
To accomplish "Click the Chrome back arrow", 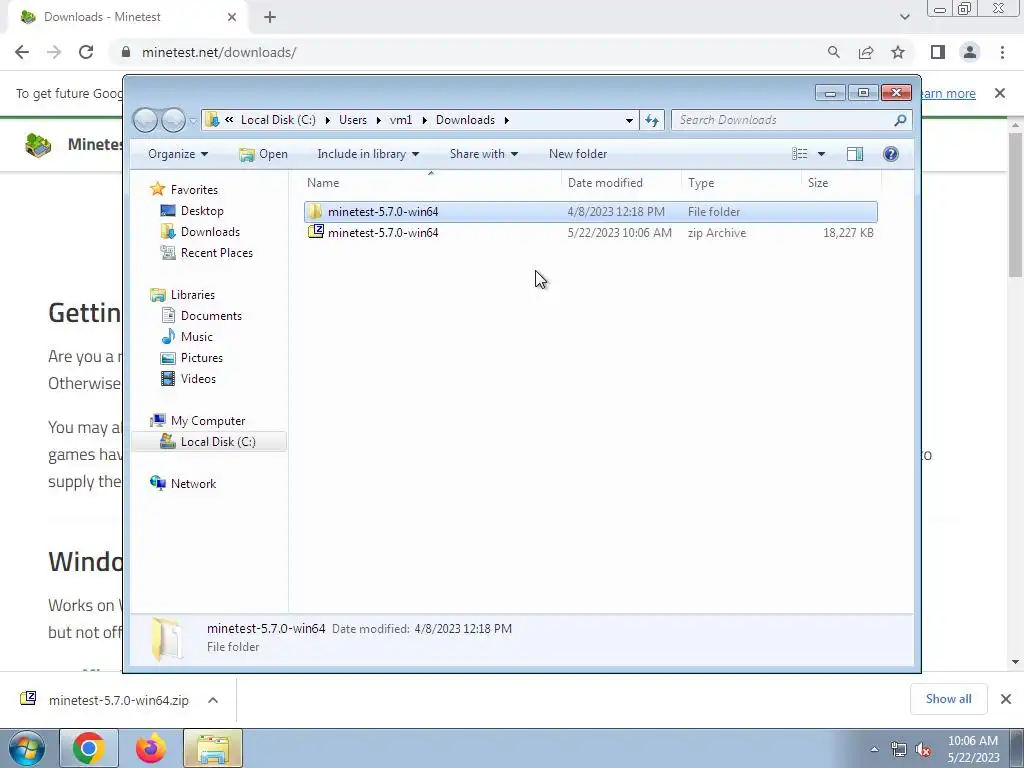I will click(22, 52).
